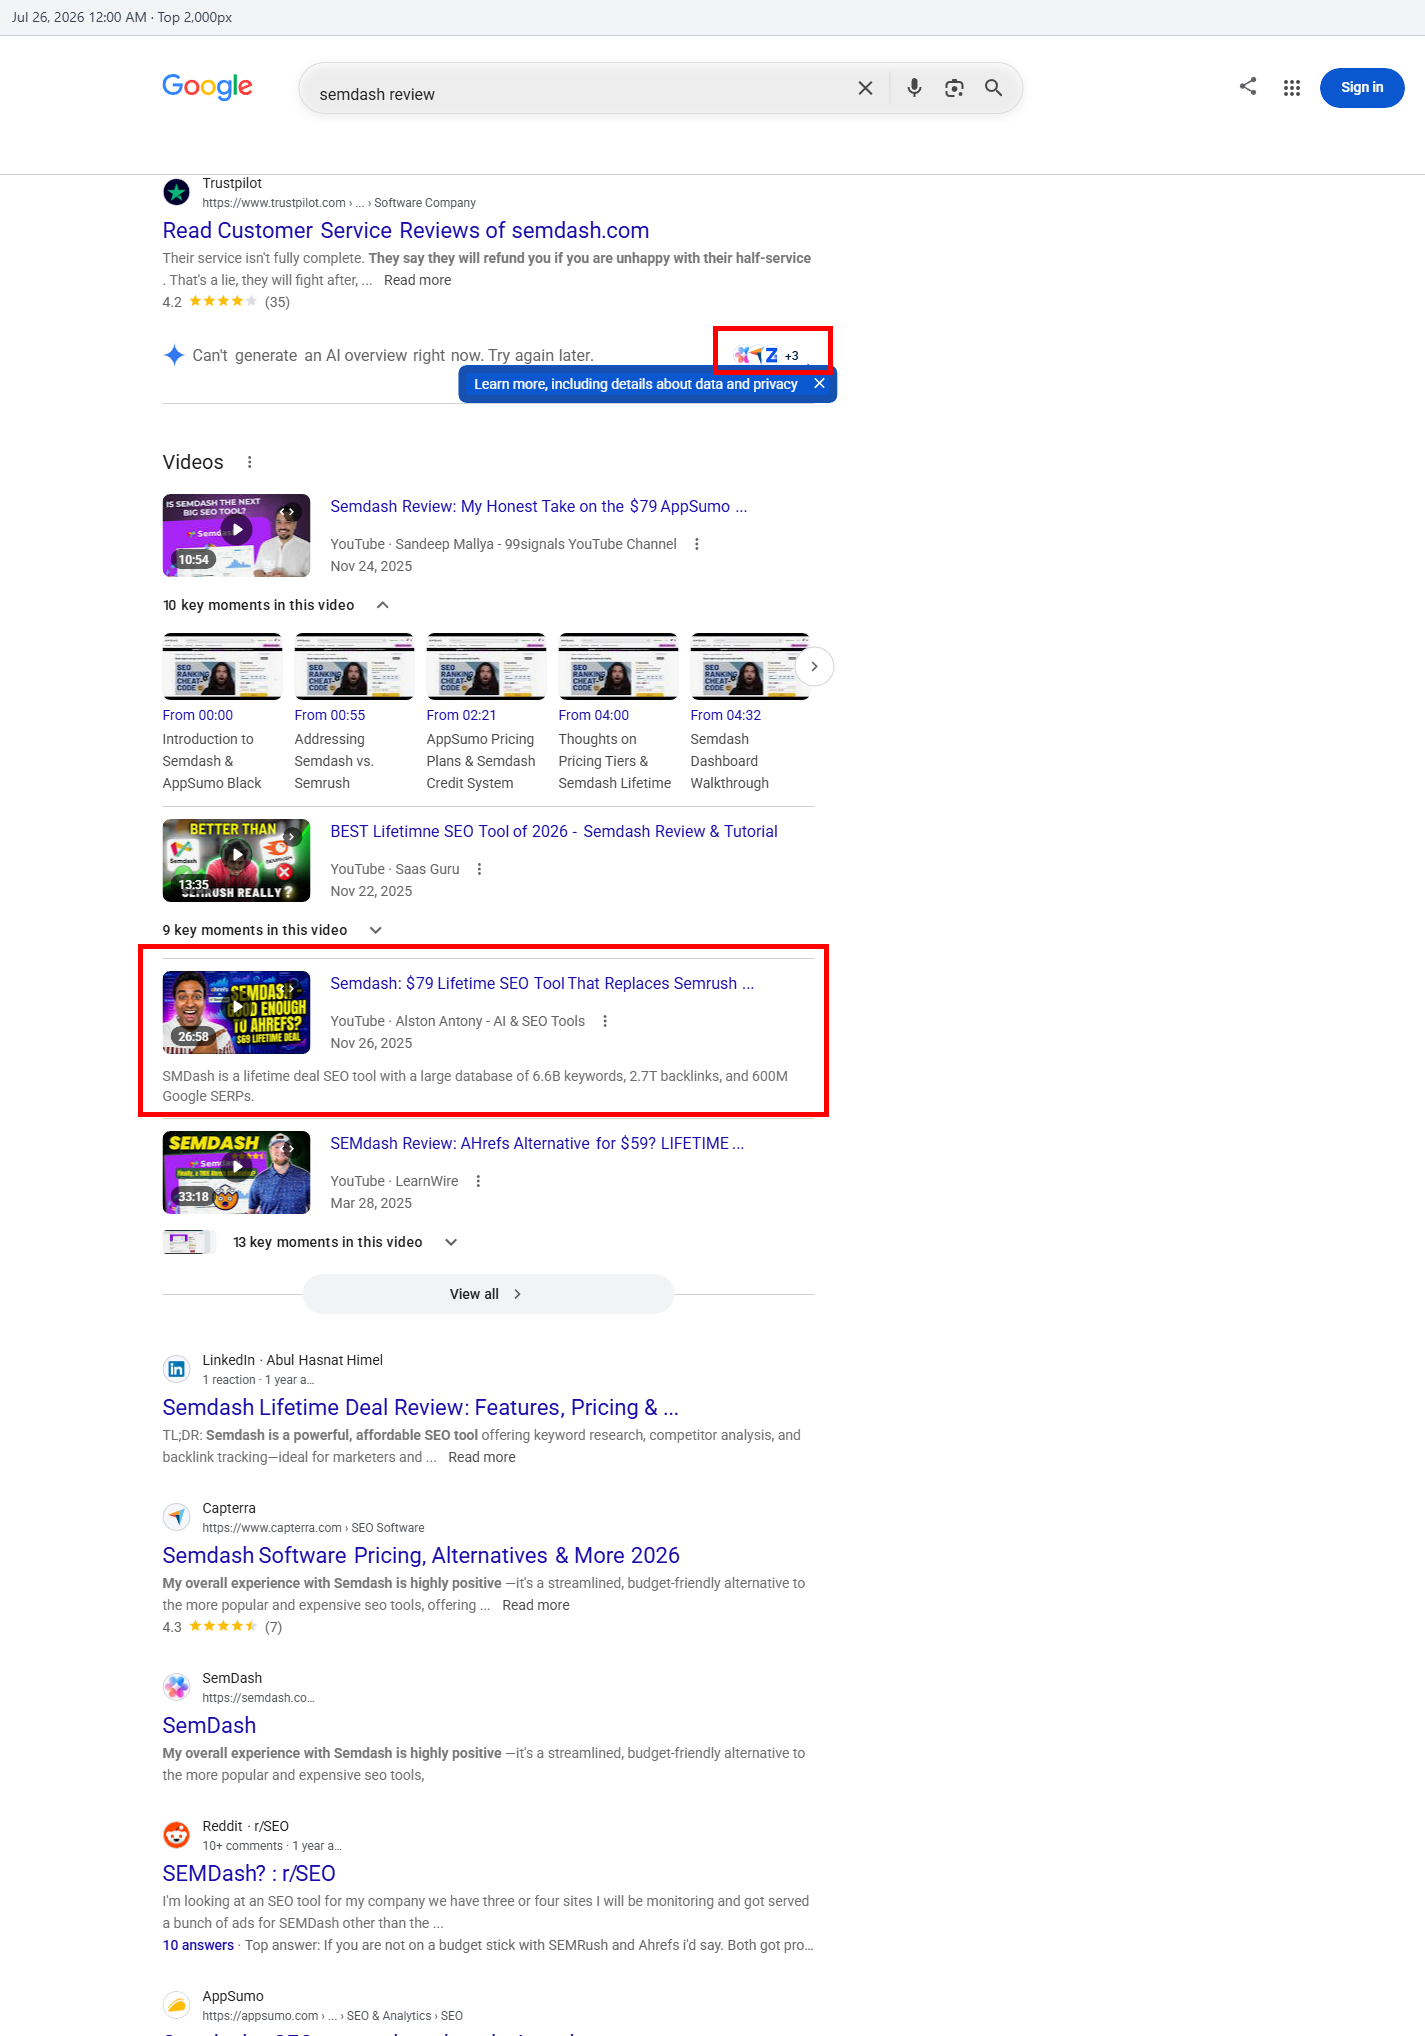1425x2036 pixels.
Task: Submit search with magnifying glass icon
Action: (x=993, y=88)
